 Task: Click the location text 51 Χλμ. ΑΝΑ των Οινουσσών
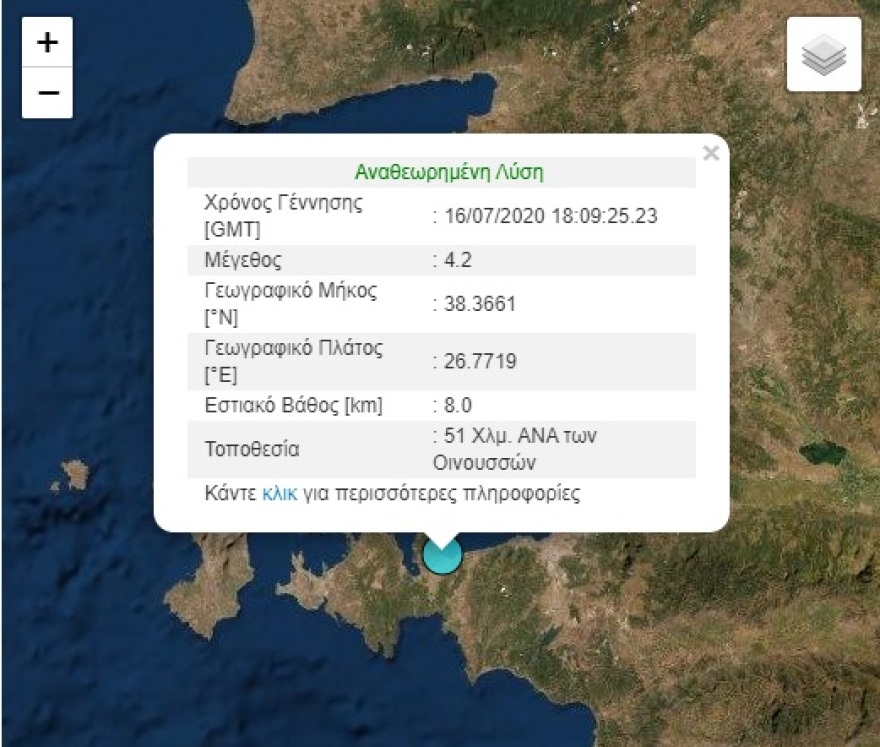click(x=515, y=447)
